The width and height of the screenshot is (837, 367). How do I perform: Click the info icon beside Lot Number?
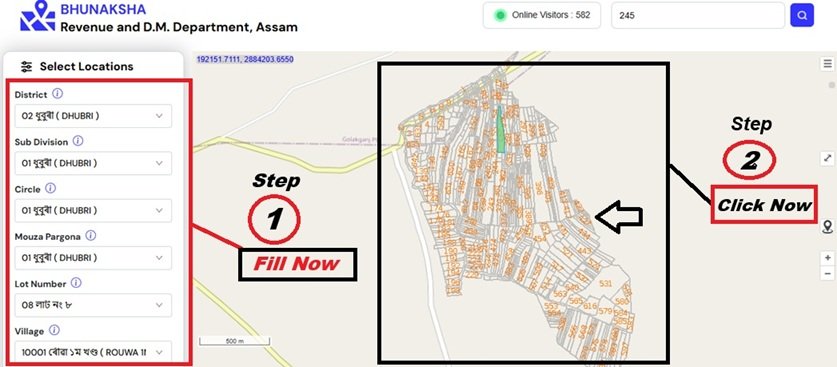point(76,283)
